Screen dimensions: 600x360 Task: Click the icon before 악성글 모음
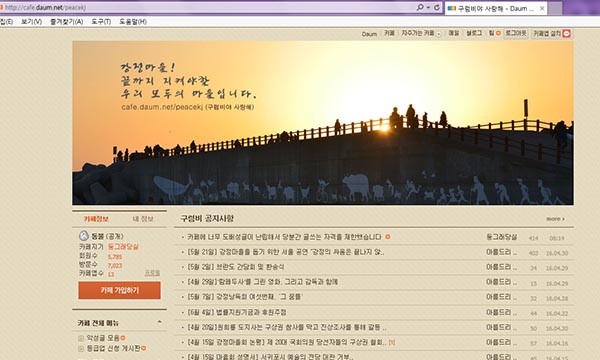[x=81, y=338]
